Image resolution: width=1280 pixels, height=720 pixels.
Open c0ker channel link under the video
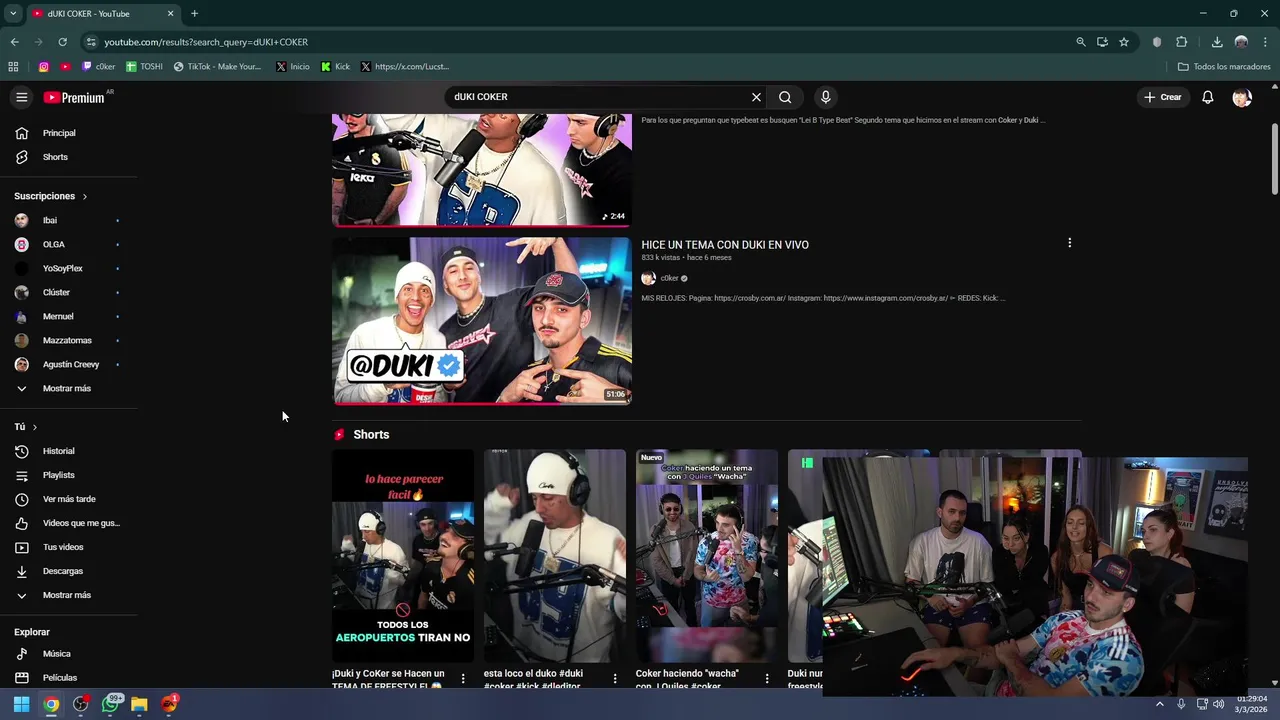[669, 278]
